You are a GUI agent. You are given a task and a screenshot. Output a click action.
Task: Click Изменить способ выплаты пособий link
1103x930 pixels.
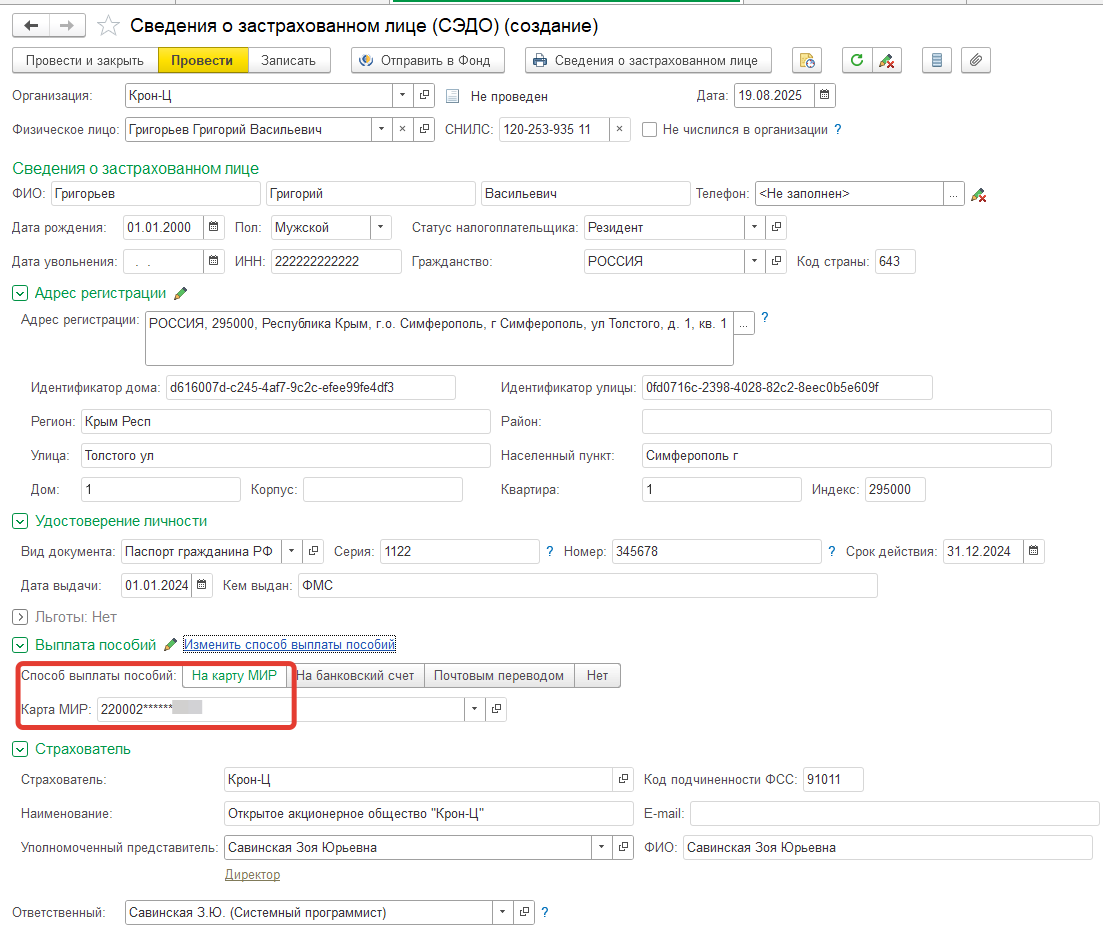coord(290,645)
